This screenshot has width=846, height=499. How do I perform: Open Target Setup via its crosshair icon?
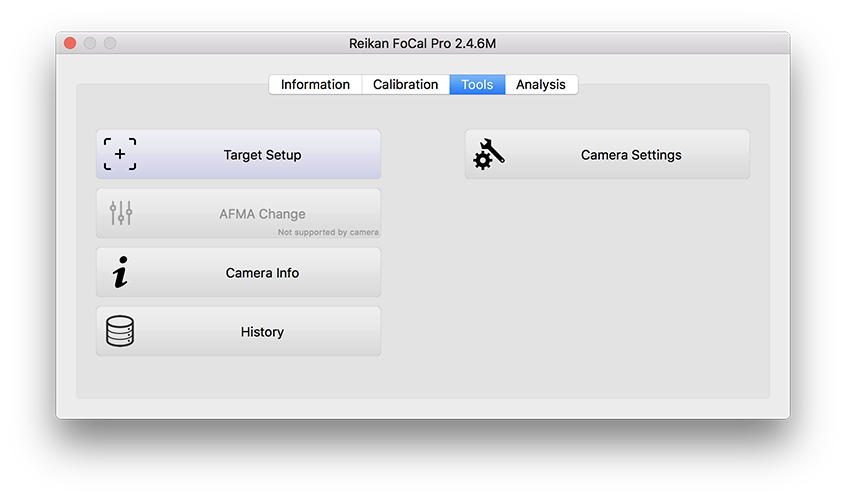[120, 154]
